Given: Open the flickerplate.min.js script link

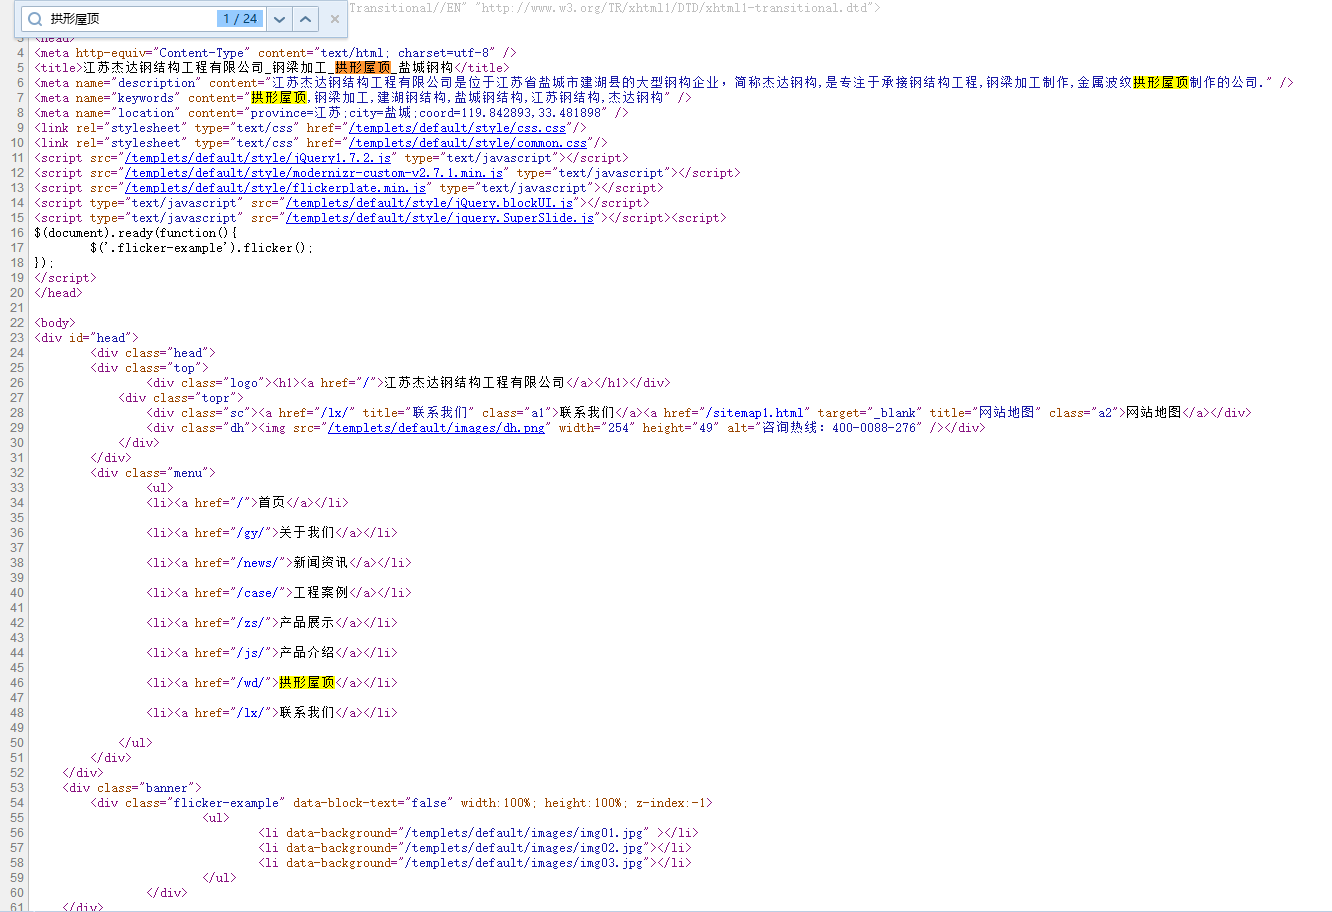Looking at the screenshot, I should 275,188.
